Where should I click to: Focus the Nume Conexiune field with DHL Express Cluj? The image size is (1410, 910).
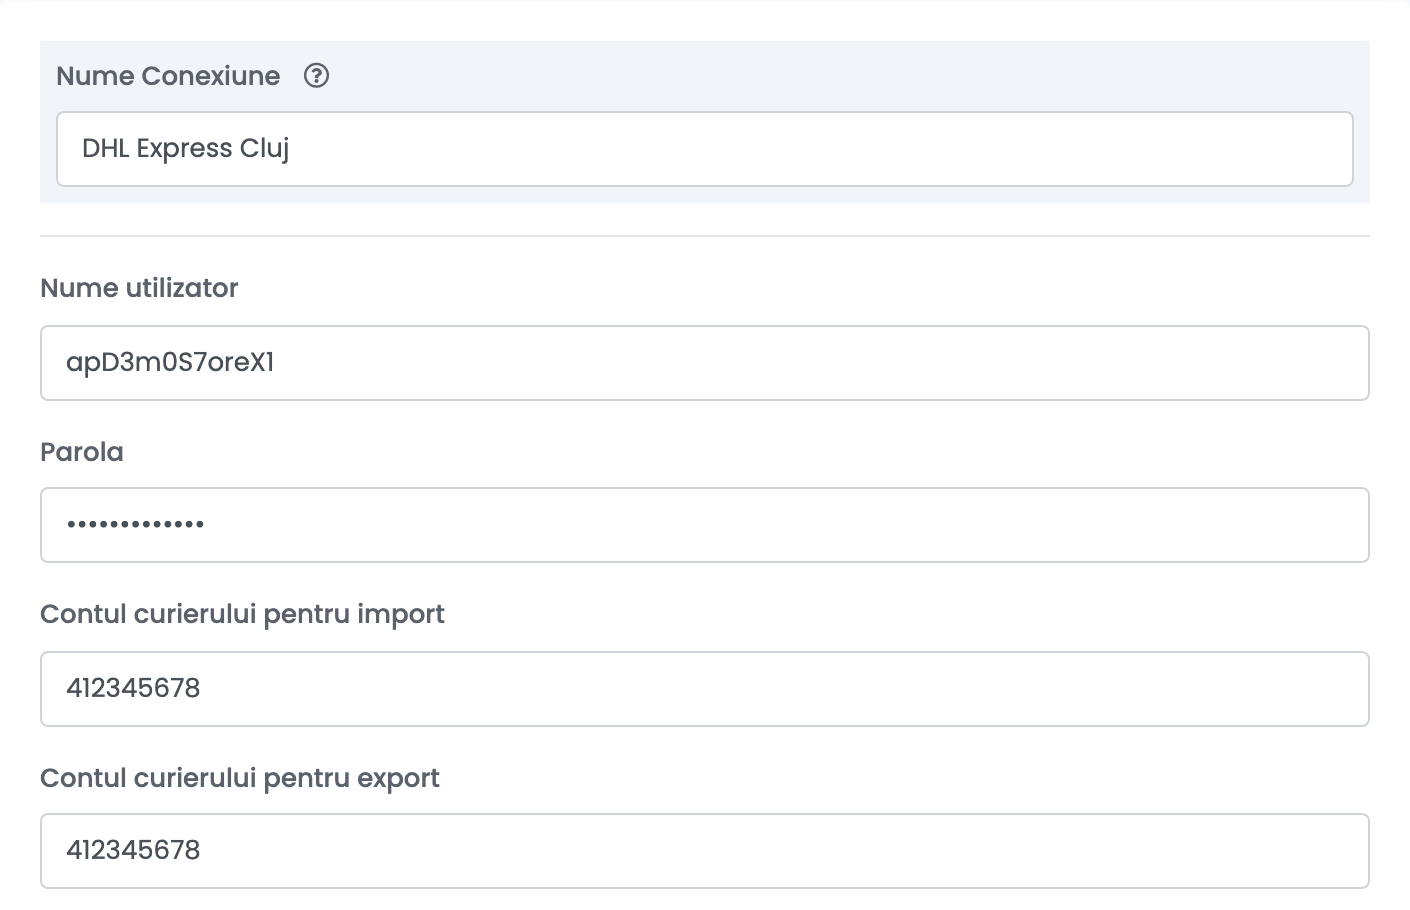705,149
